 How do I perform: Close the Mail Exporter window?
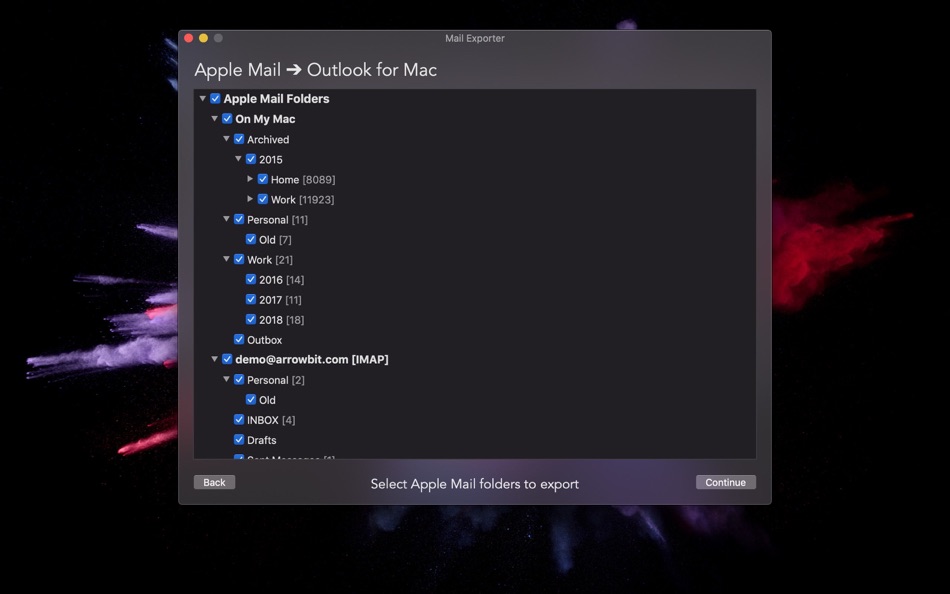coord(188,38)
